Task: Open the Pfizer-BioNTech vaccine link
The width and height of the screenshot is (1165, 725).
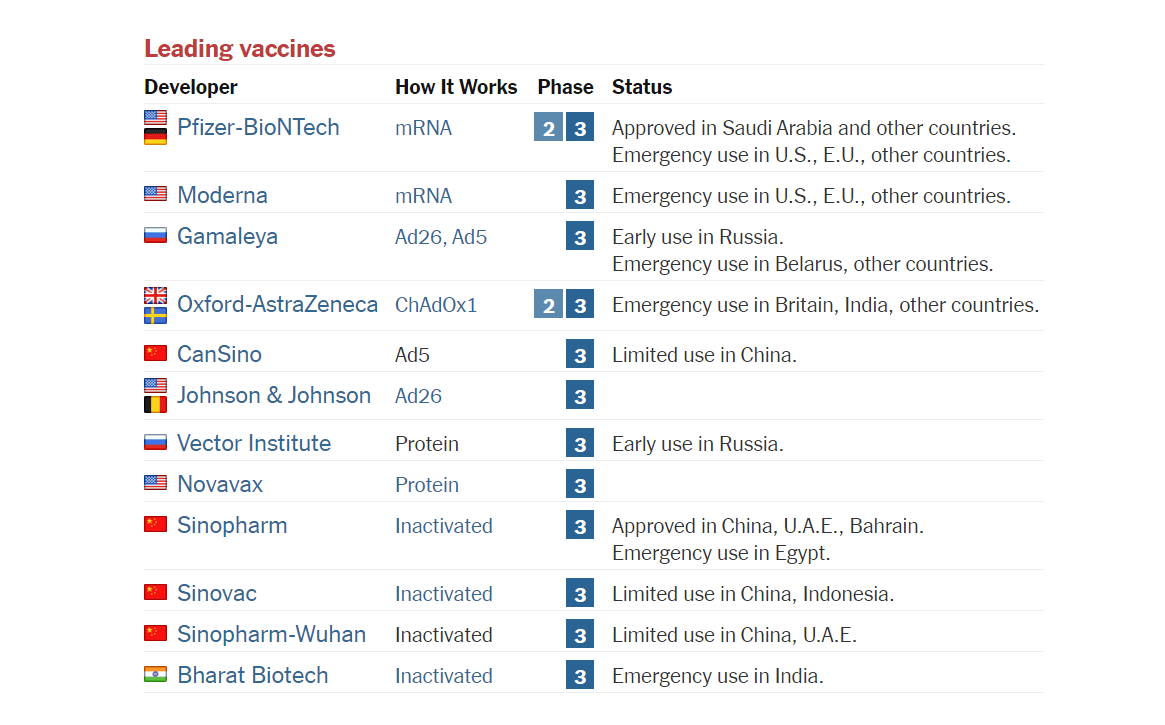Action: click(x=258, y=127)
